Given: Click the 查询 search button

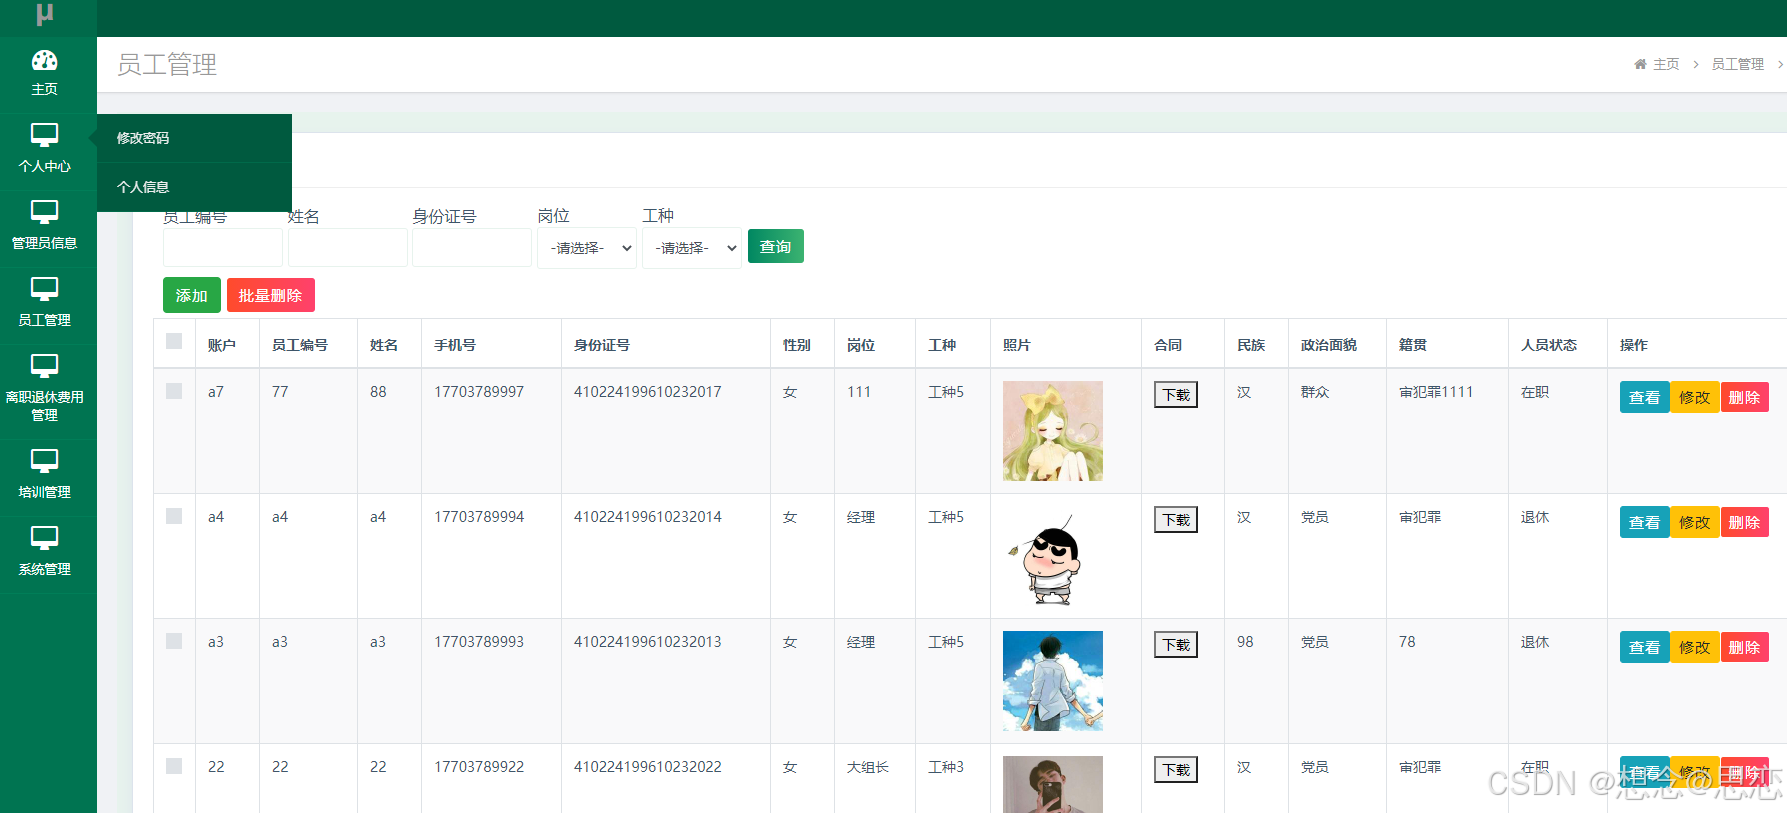Looking at the screenshot, I should 775,246.
